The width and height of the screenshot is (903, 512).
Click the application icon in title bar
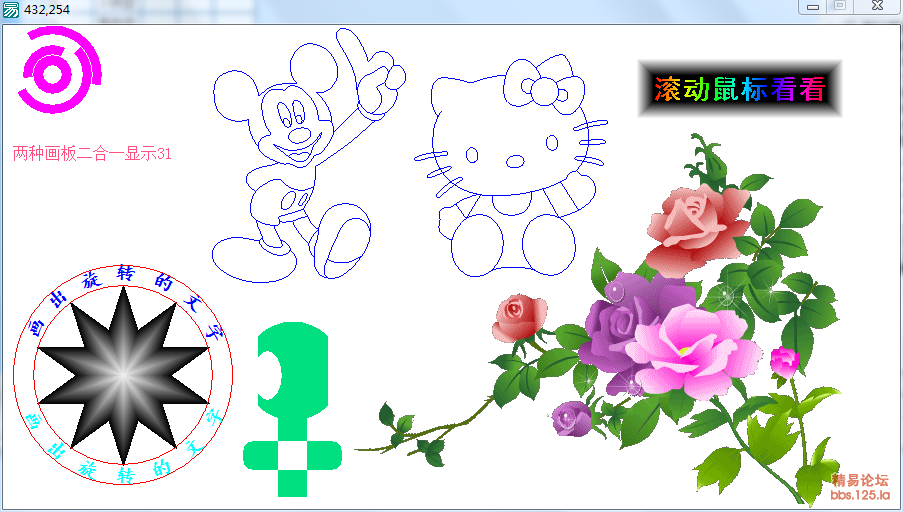11,9
